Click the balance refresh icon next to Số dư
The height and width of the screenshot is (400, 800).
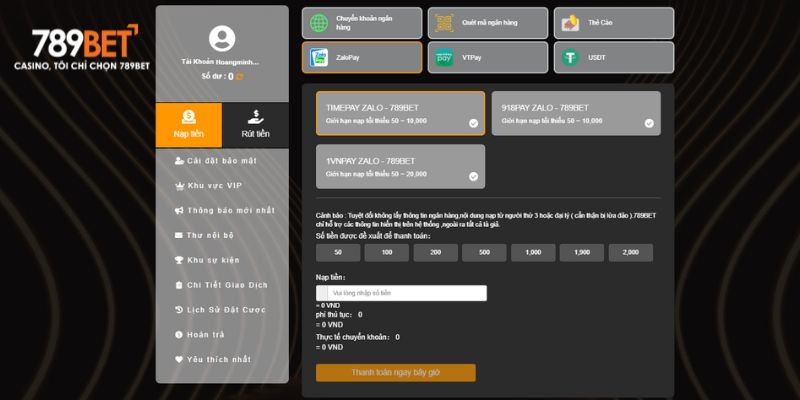tap(239, 77)
